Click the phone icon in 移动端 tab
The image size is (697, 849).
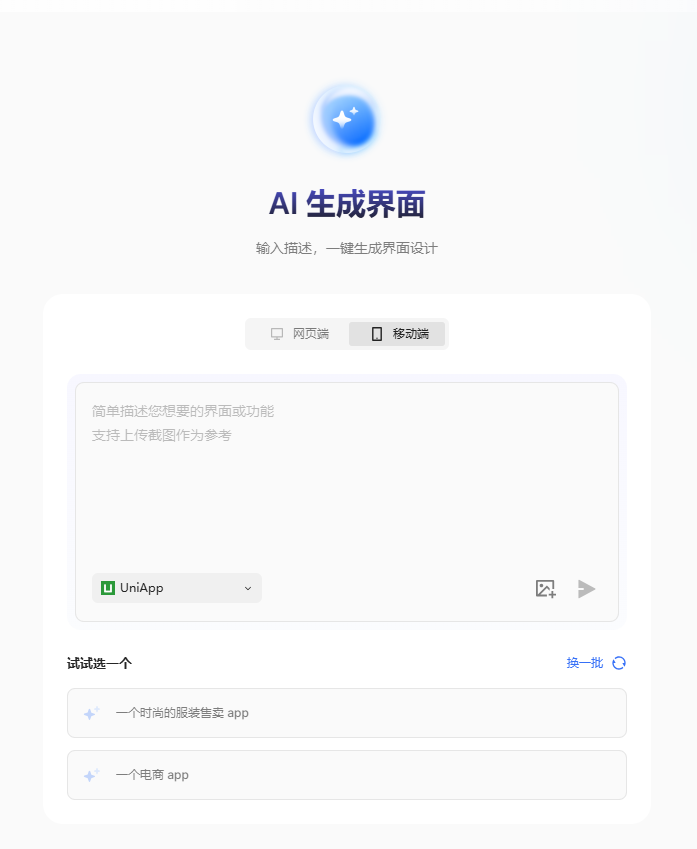[x=376, y=334]
